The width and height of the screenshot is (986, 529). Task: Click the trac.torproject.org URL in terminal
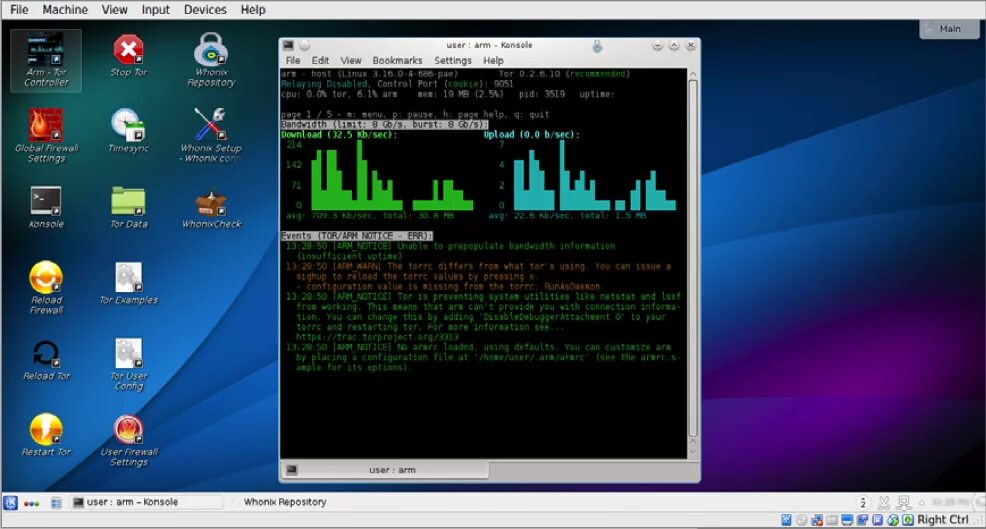pos(377,337)
